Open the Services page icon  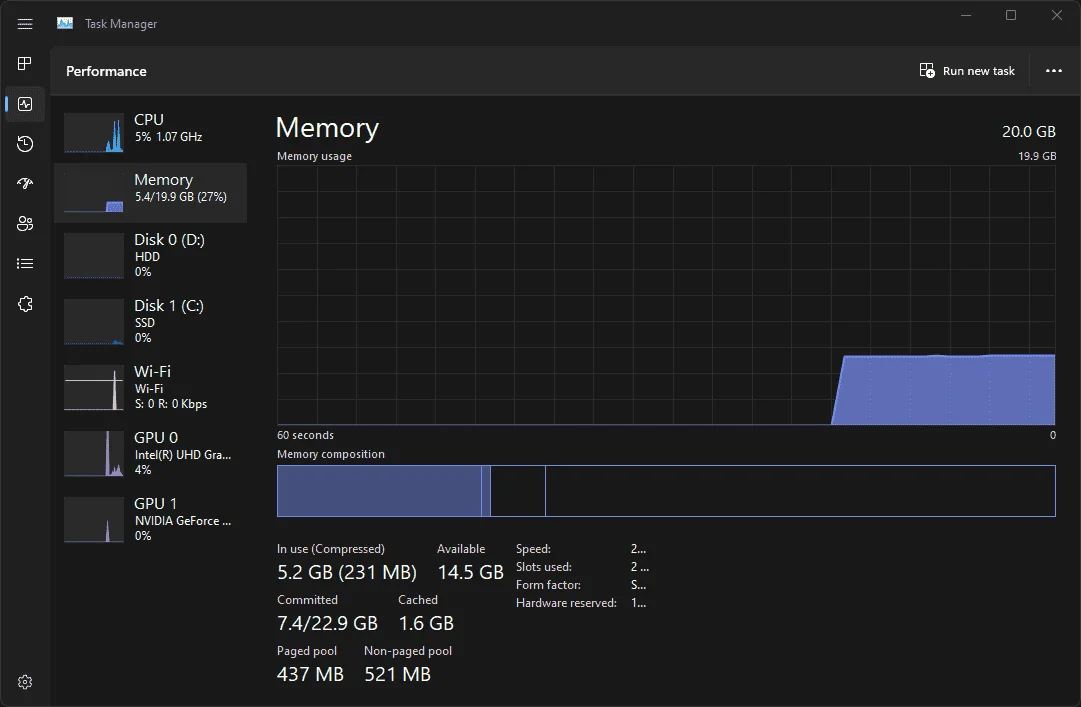25,304
